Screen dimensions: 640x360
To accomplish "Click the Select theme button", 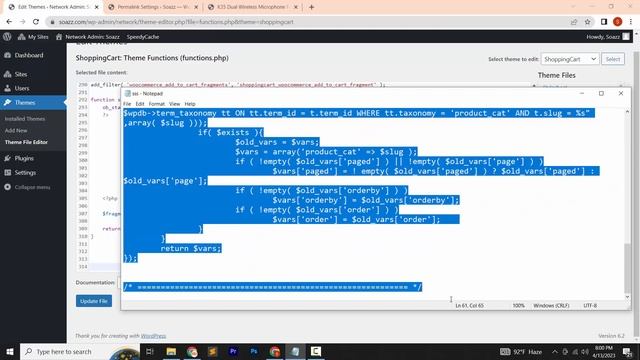I will [x=613, y=59].
